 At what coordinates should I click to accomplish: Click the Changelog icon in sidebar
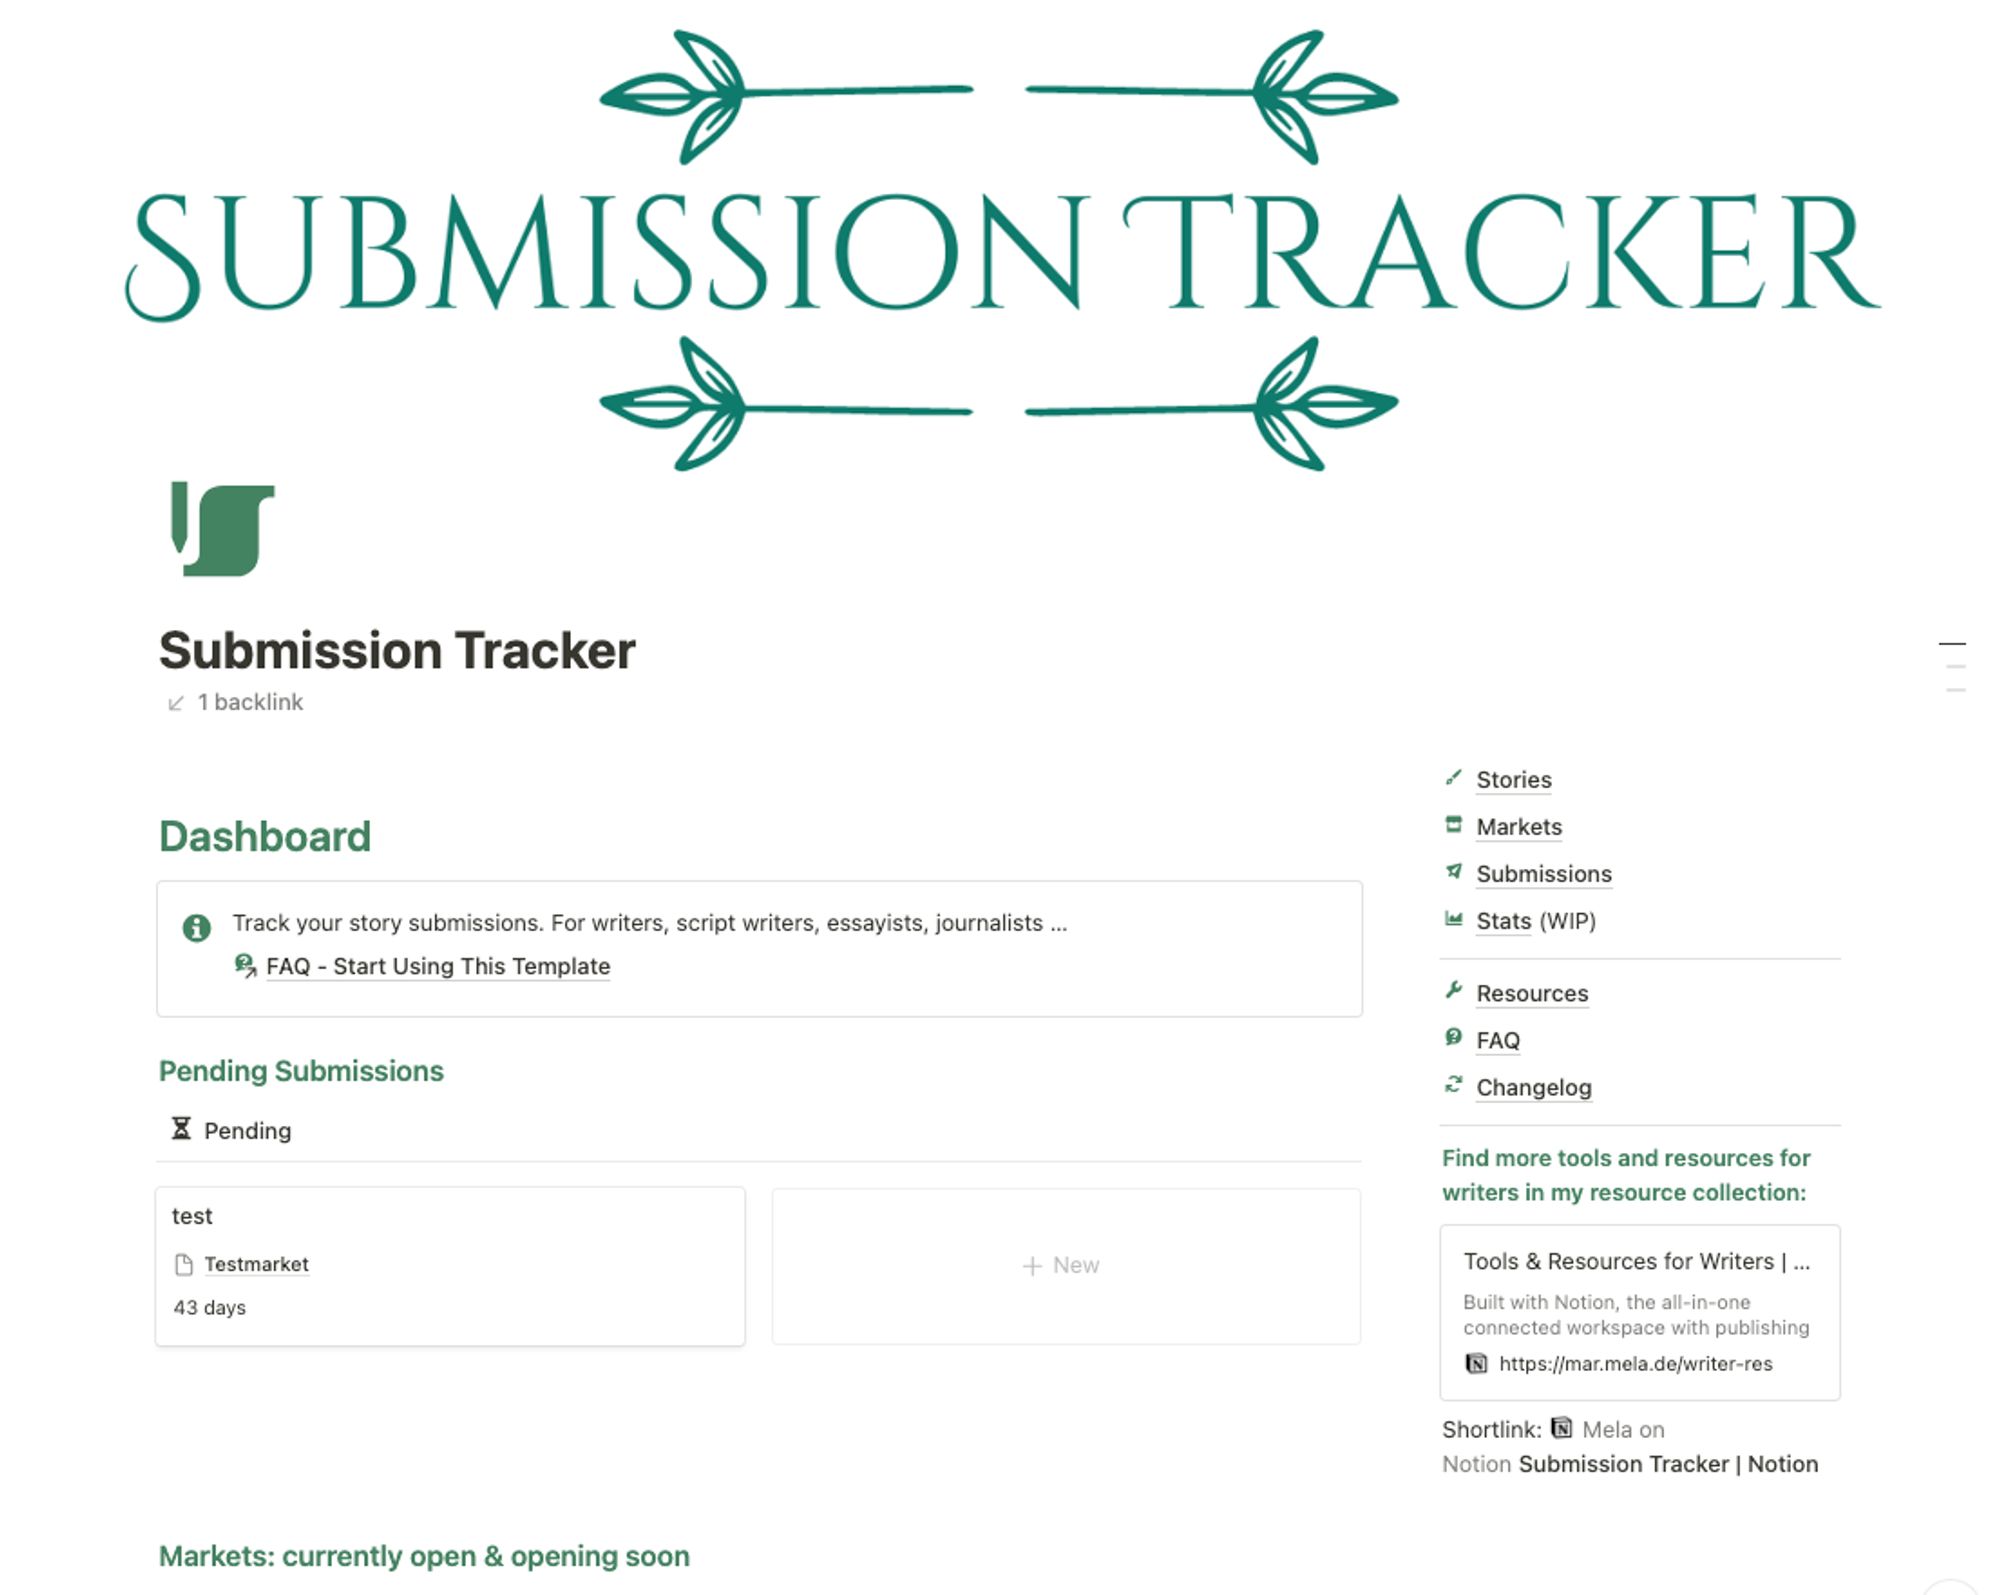(1452, 1086)
